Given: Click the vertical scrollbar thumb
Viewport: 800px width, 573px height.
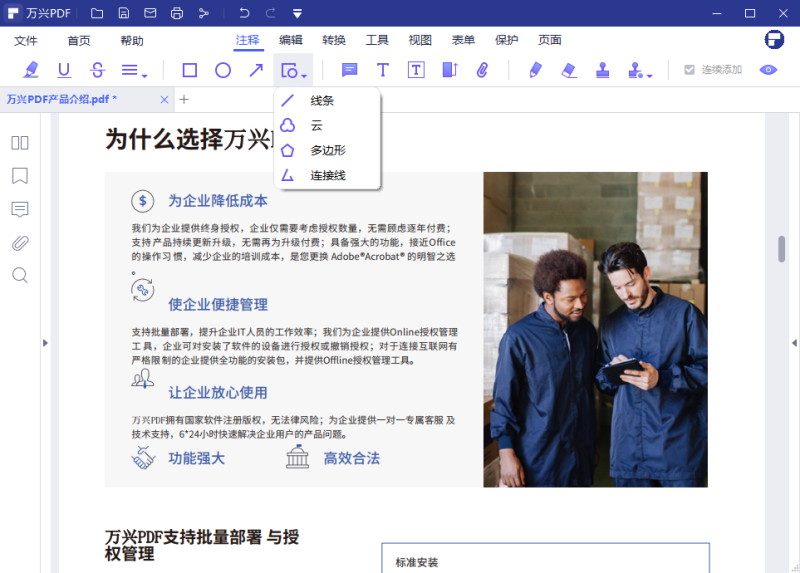Looking at the screenshot, I should coord(781,249).
